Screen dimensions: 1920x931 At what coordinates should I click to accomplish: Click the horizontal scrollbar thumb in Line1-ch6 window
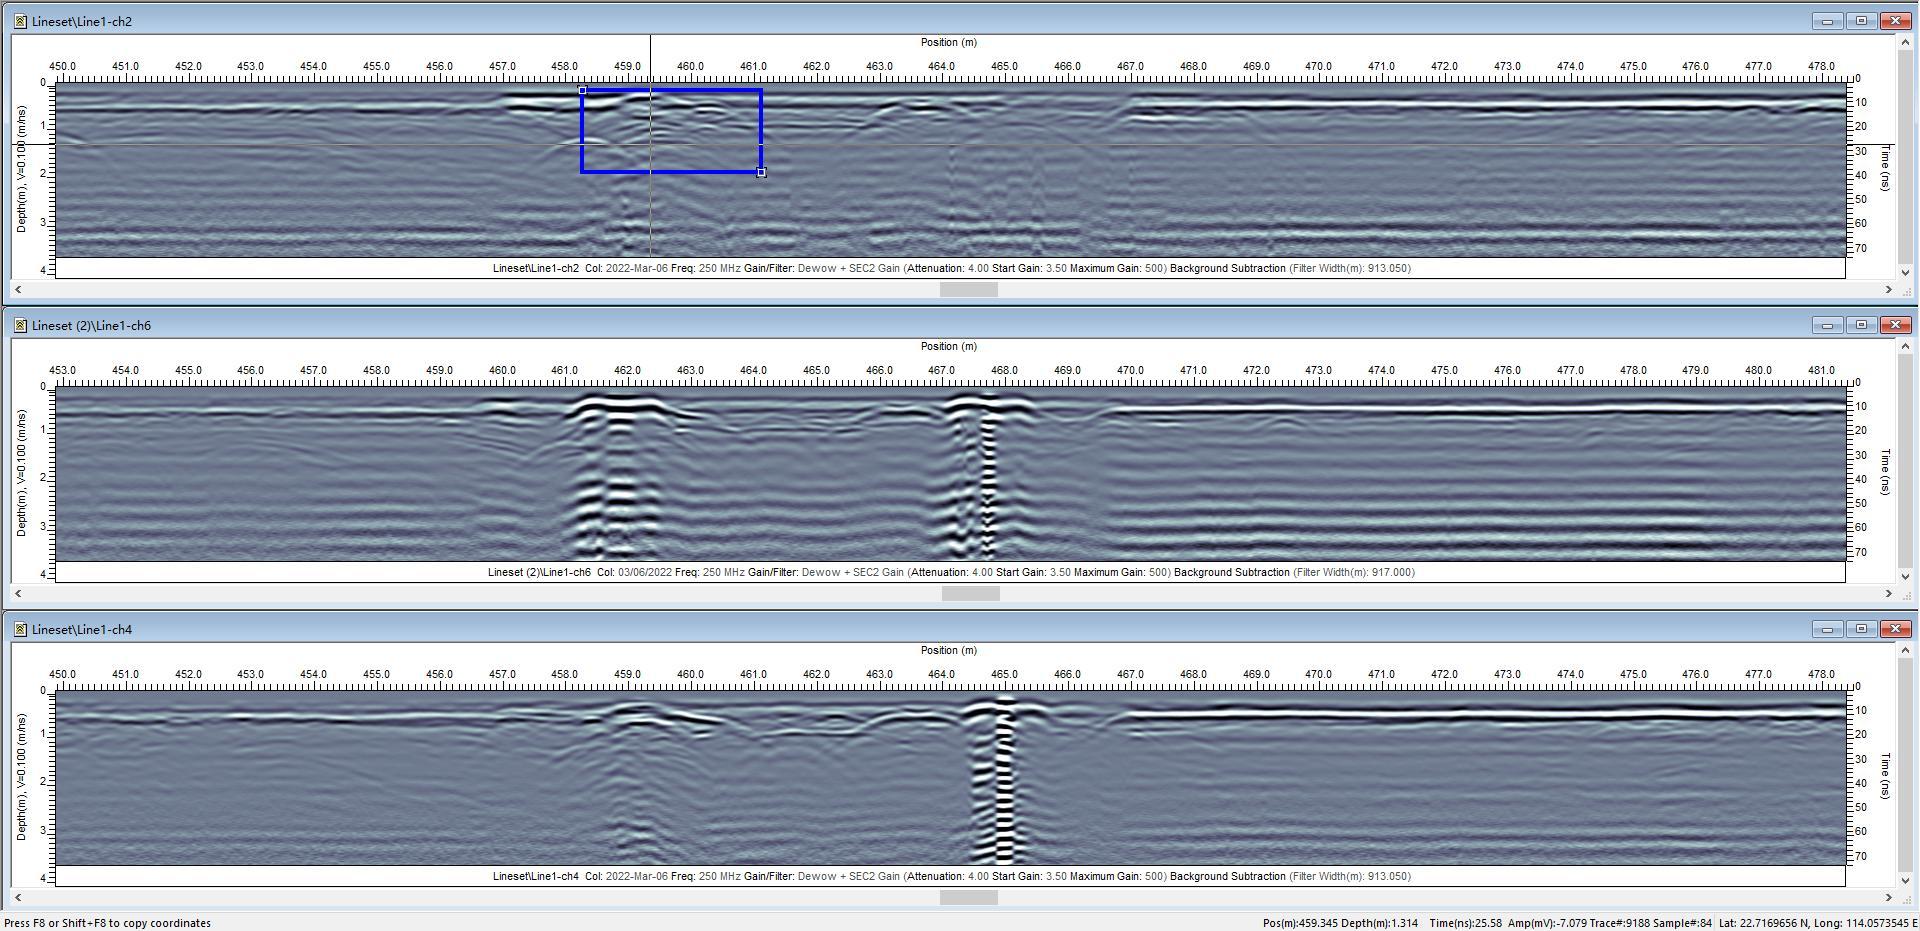[970, 593]
